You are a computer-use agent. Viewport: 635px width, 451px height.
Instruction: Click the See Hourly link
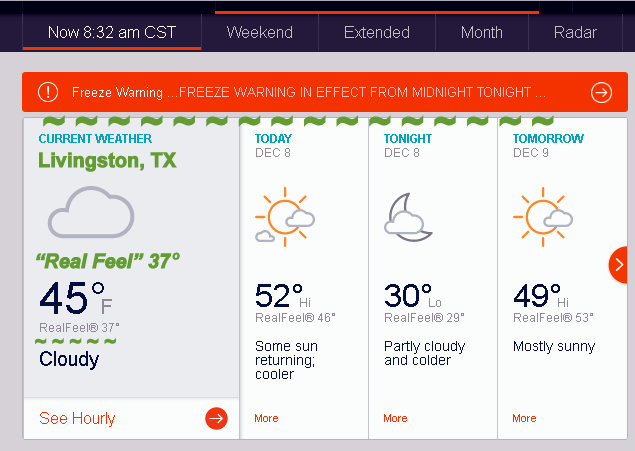(77, 418)
